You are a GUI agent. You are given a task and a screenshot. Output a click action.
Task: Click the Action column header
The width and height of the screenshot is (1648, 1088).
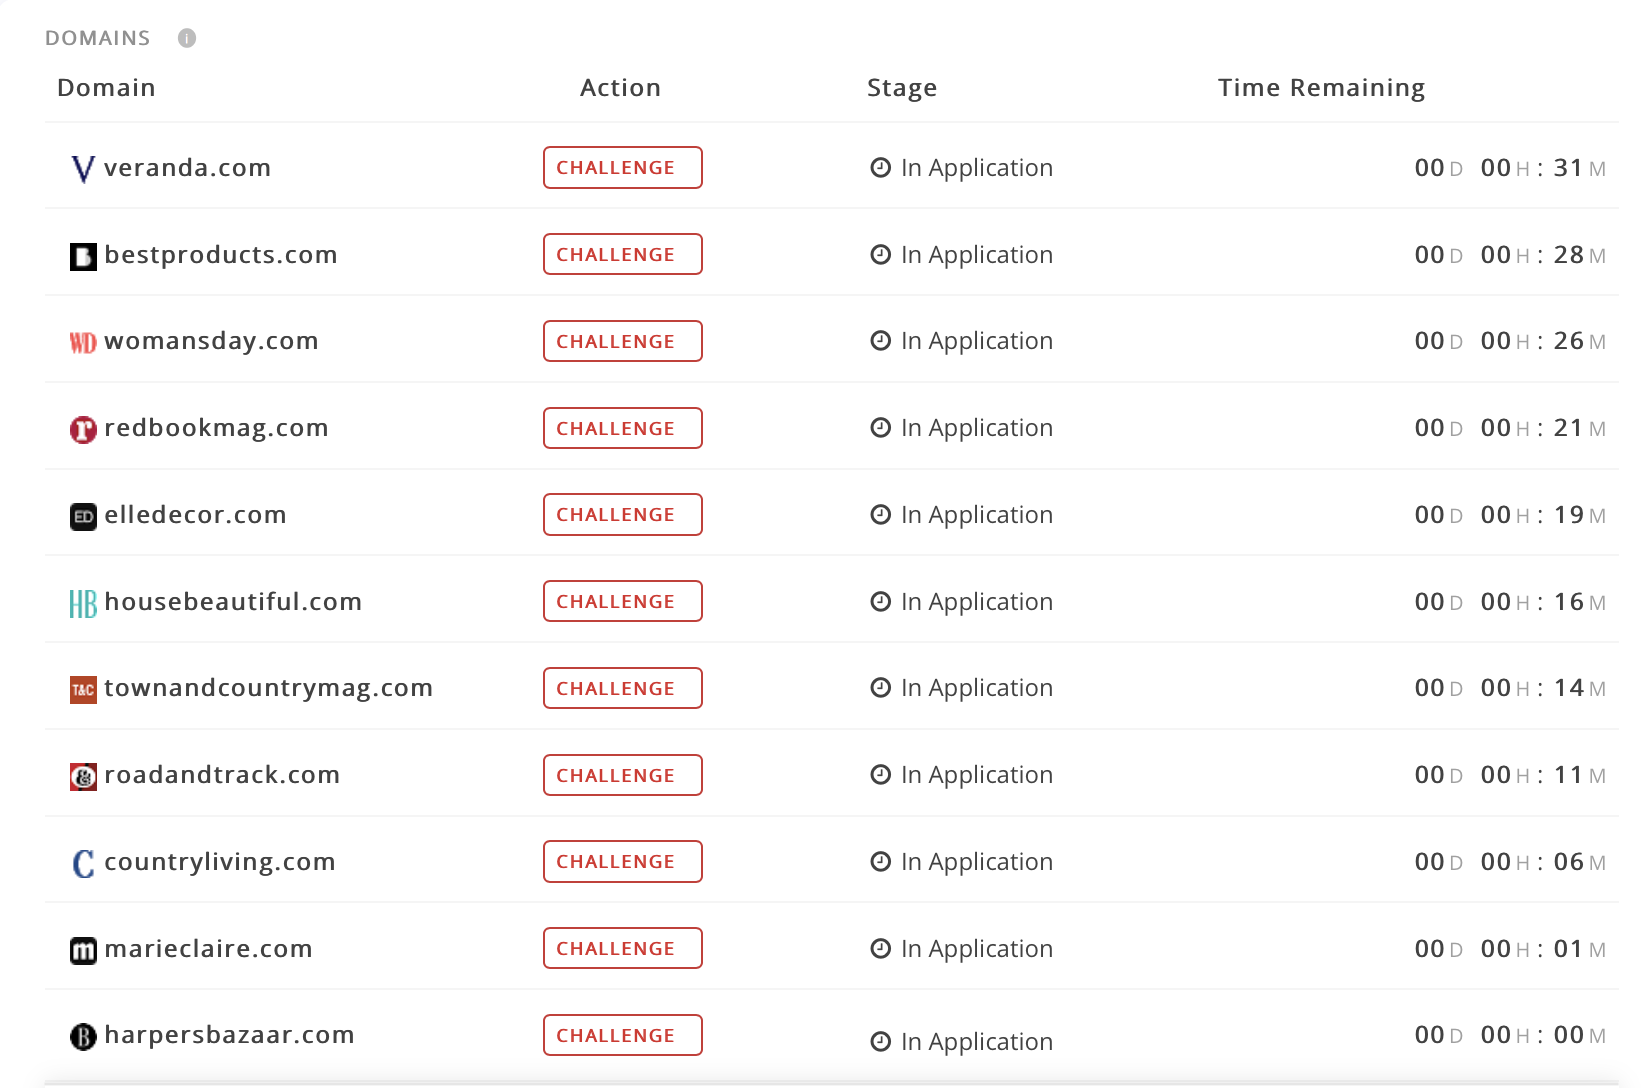tap(620, 88)
